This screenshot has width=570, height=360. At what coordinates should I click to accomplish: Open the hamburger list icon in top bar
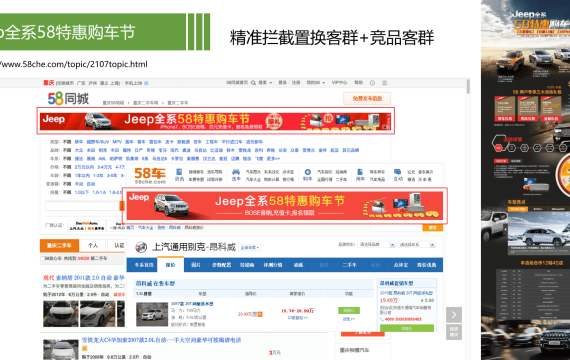click(385, 83)
